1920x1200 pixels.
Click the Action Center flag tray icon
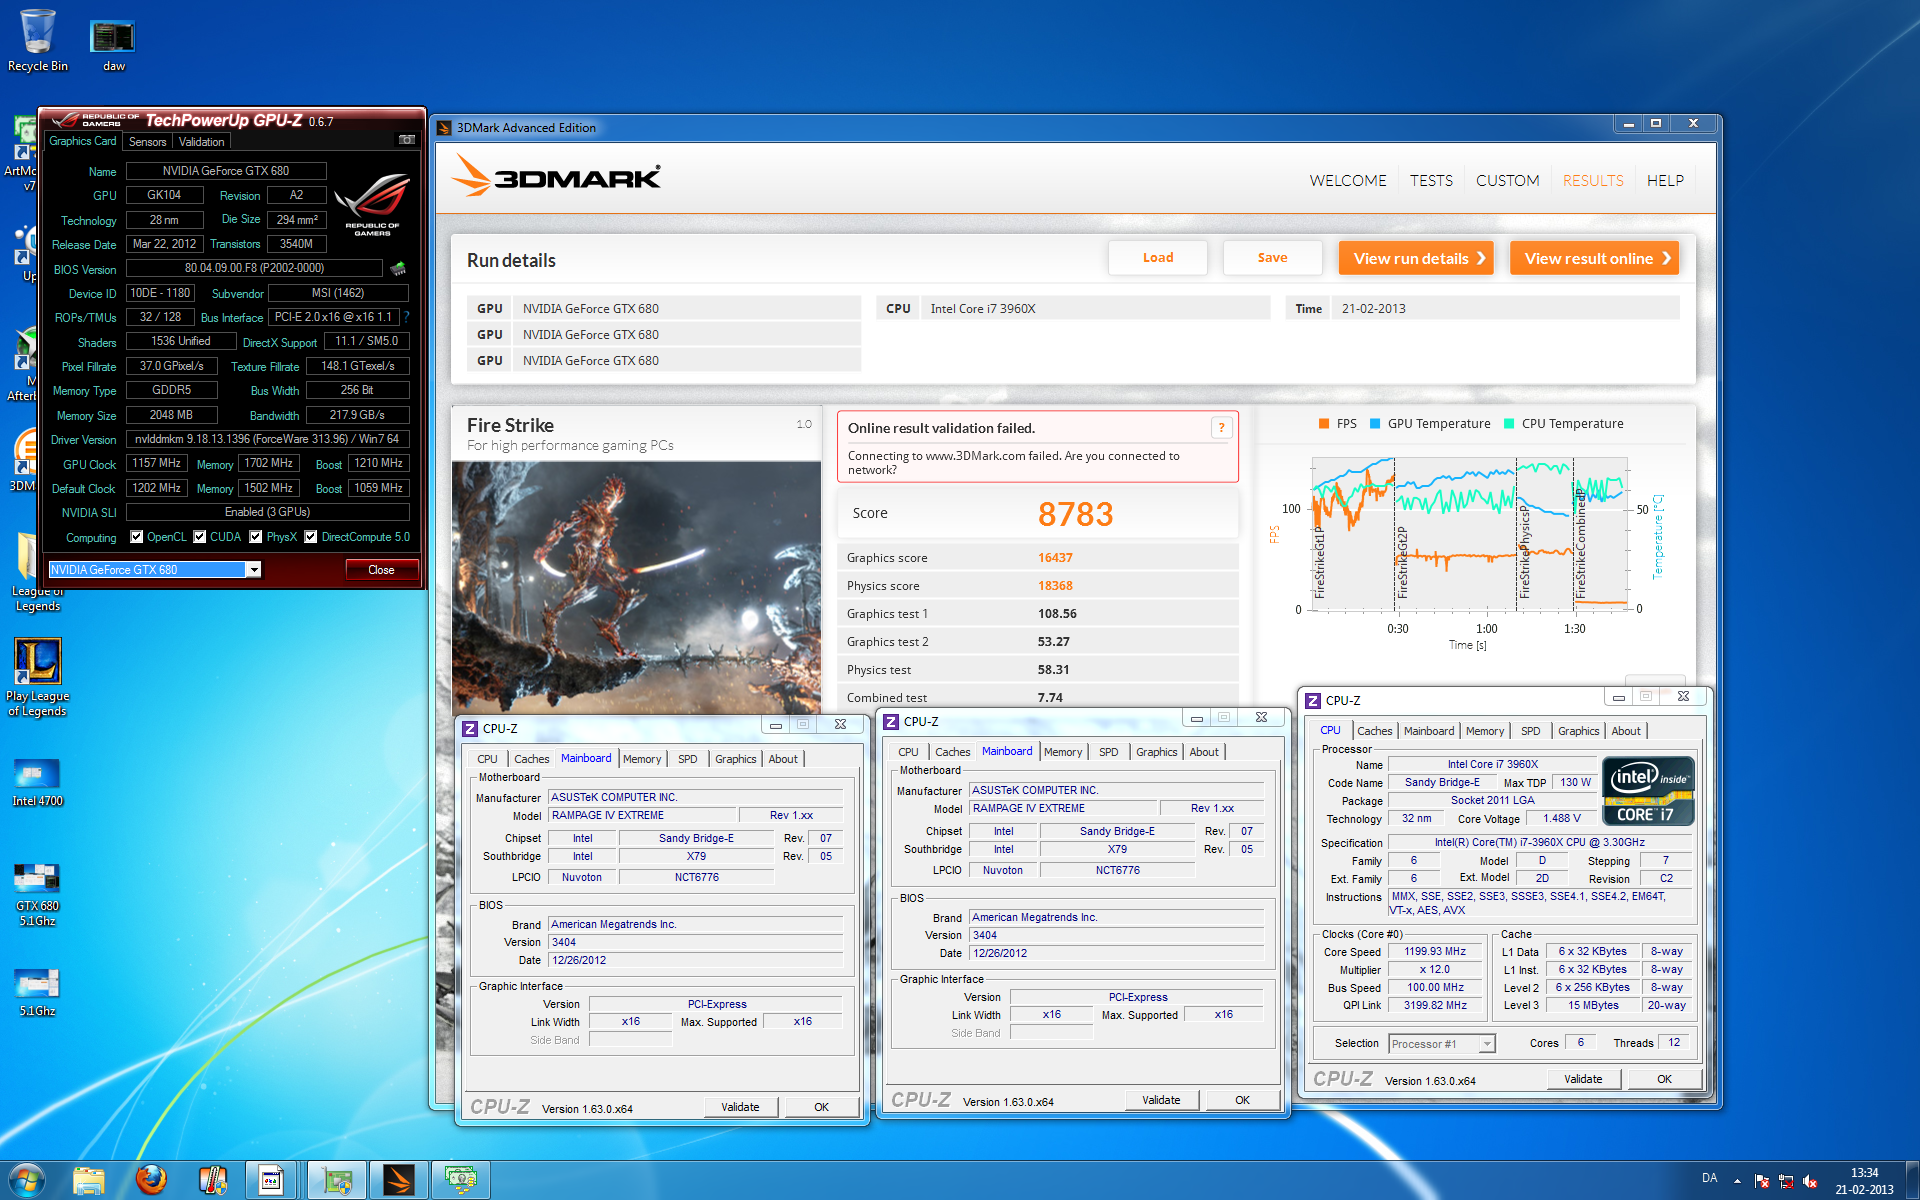point(1762,1181)
